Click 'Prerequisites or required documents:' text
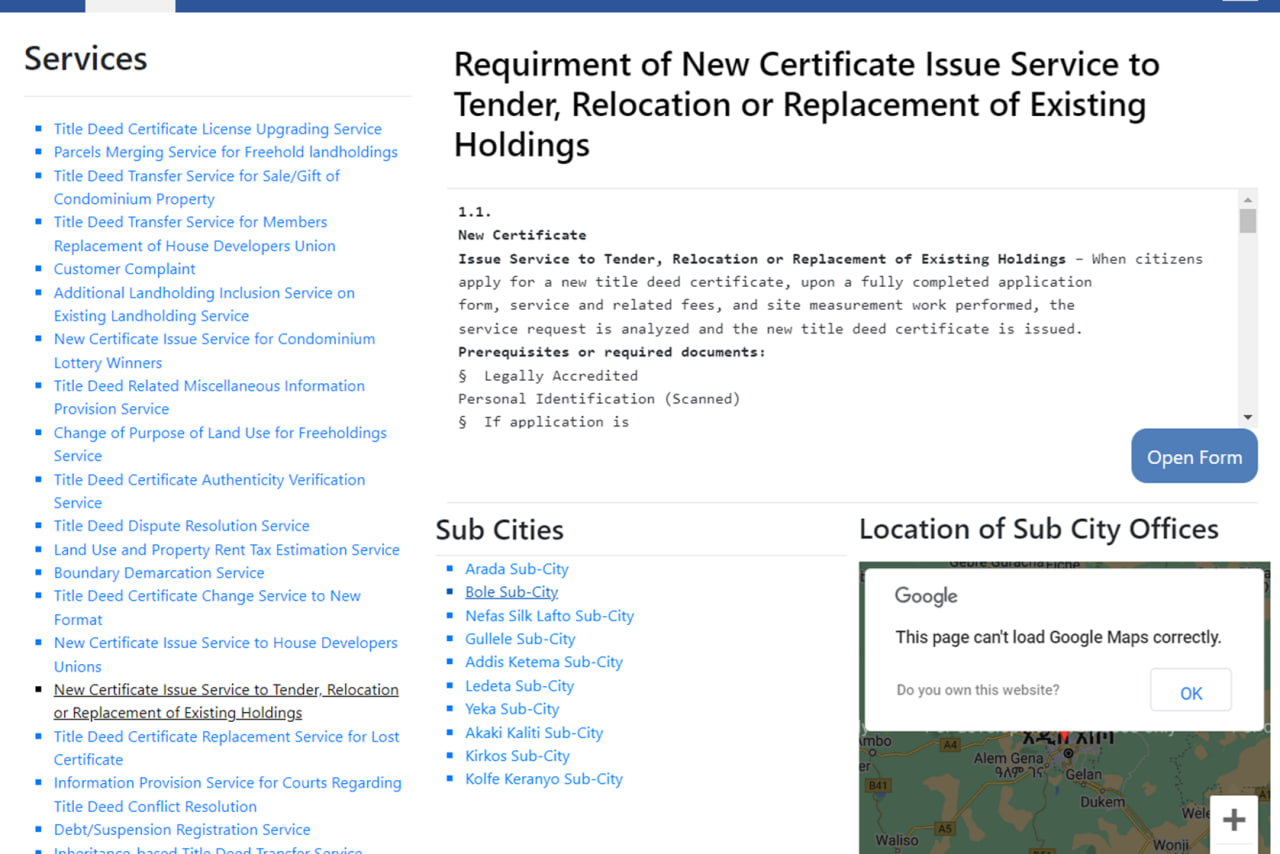The width and height of the screenshot is (1280, 854). (x=612, y=352)
